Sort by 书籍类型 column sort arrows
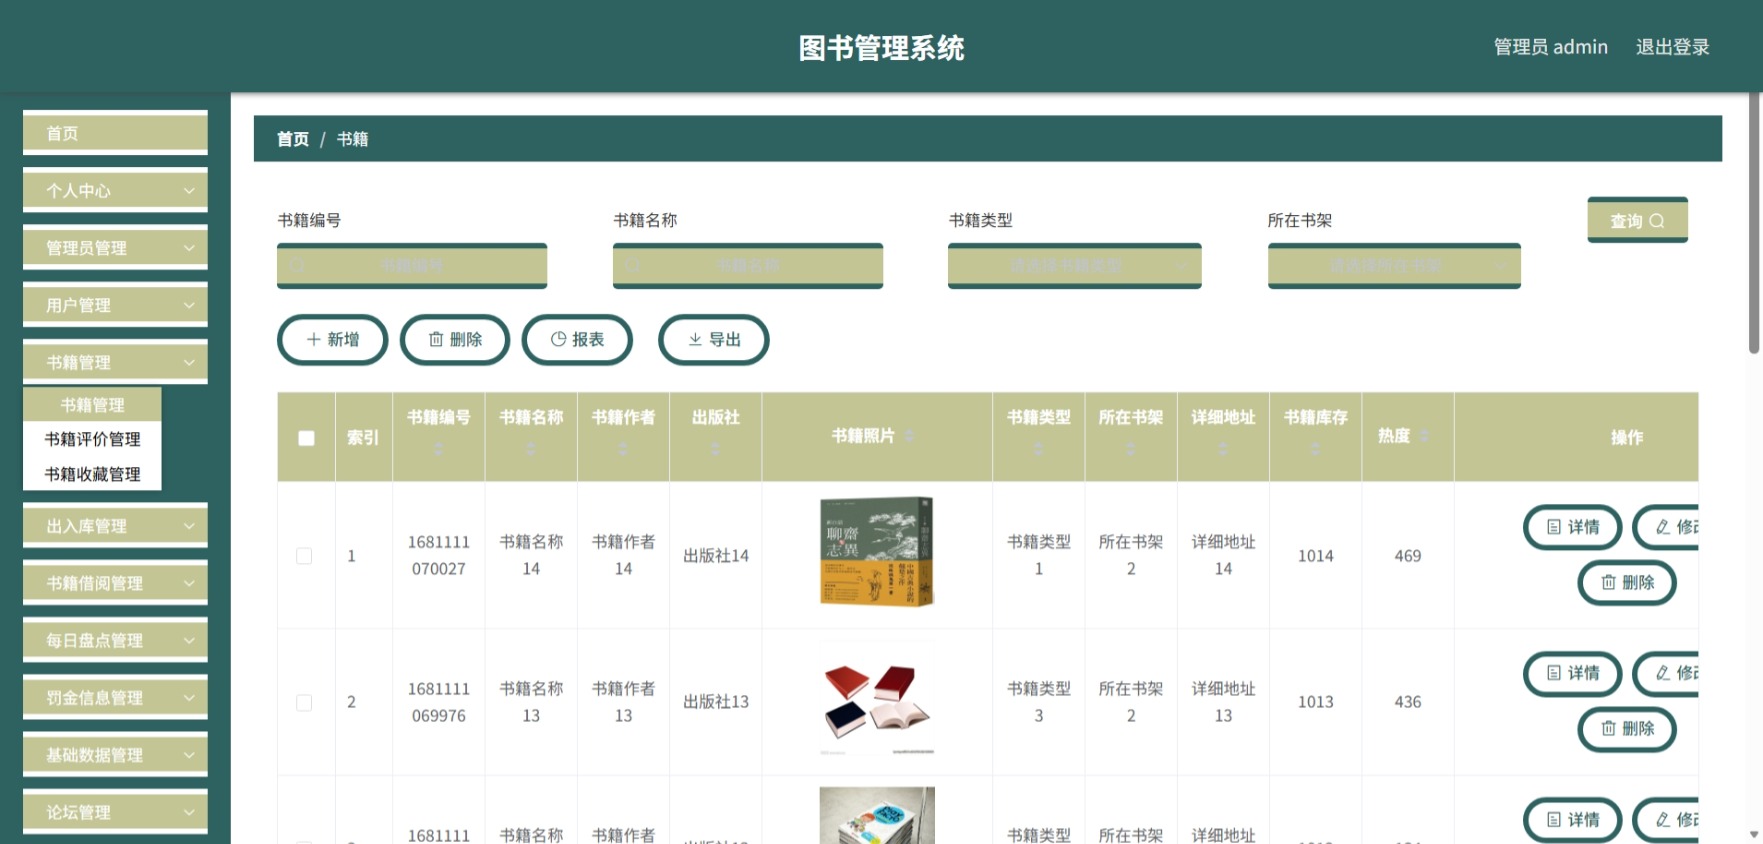Screen dimensions: 1763x844 coord(1038,450)
